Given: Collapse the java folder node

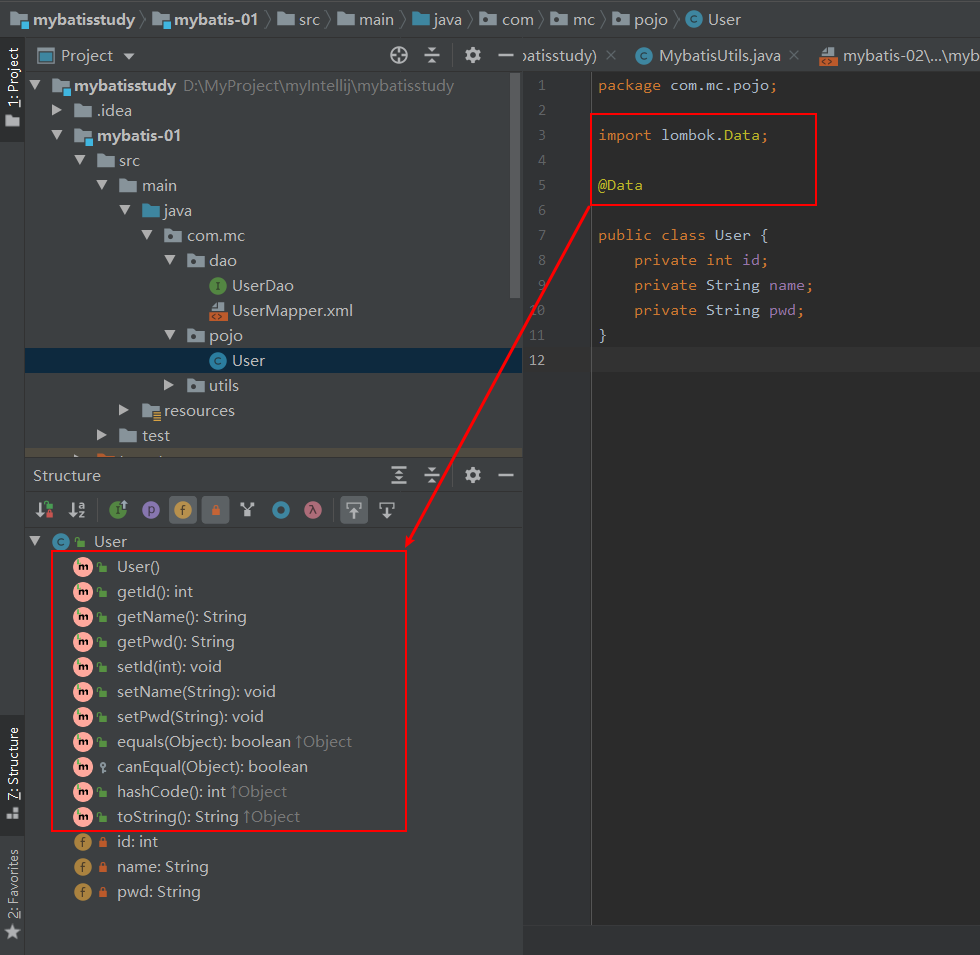Looking at the screenshot, I should coord(124,210).
